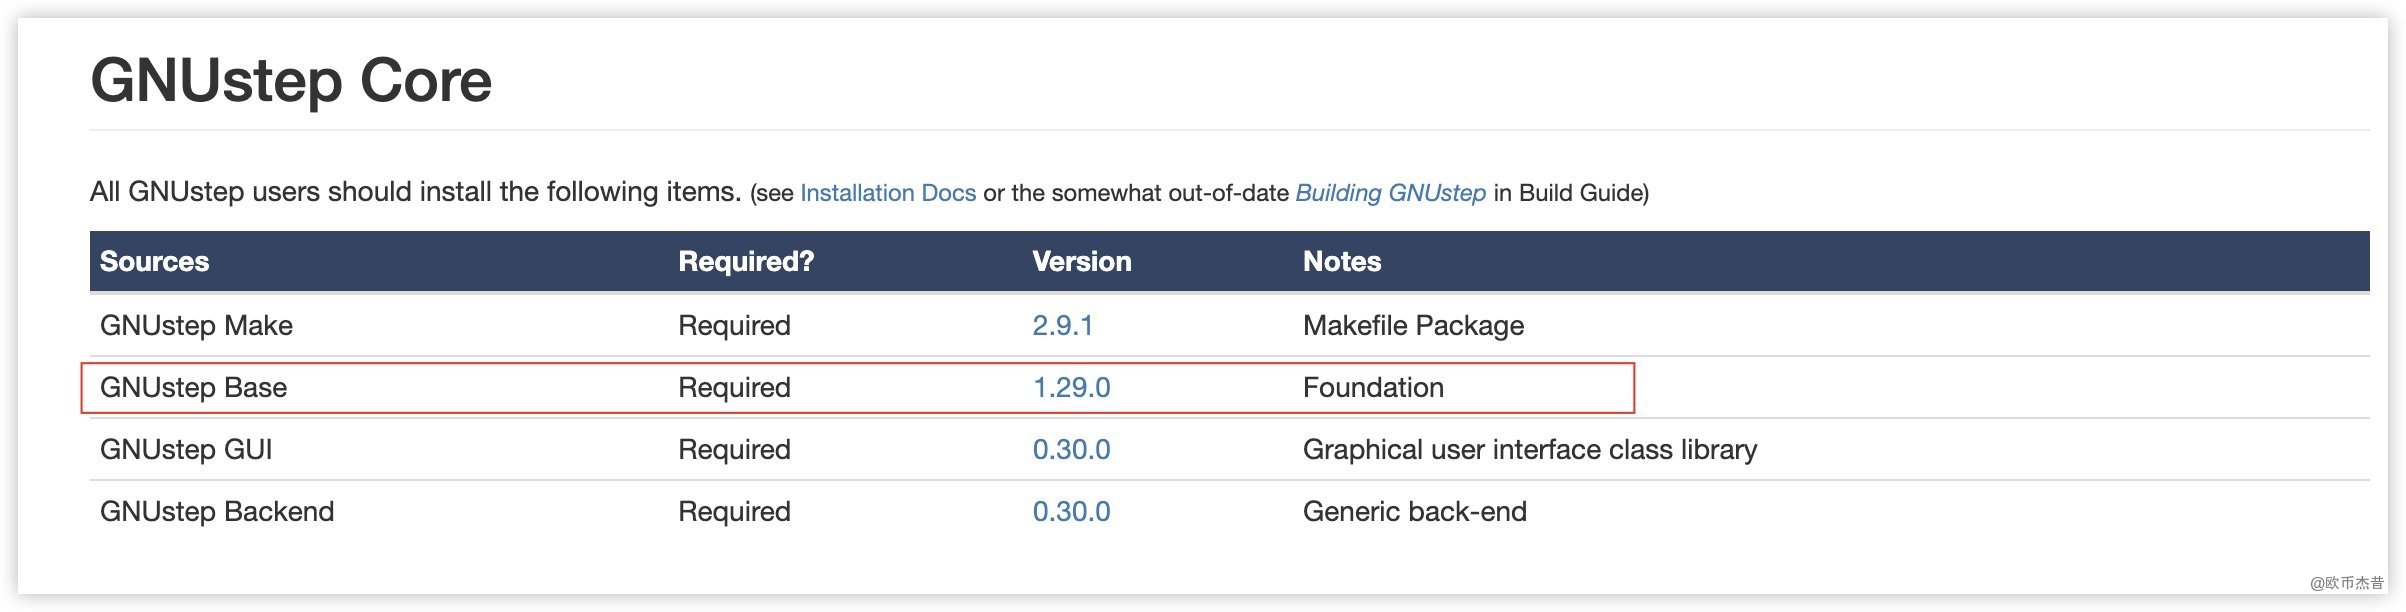The width and height of the screenshot is (2406, 612).
Task: Select the GNUstep Base source name
Action: 193,388
